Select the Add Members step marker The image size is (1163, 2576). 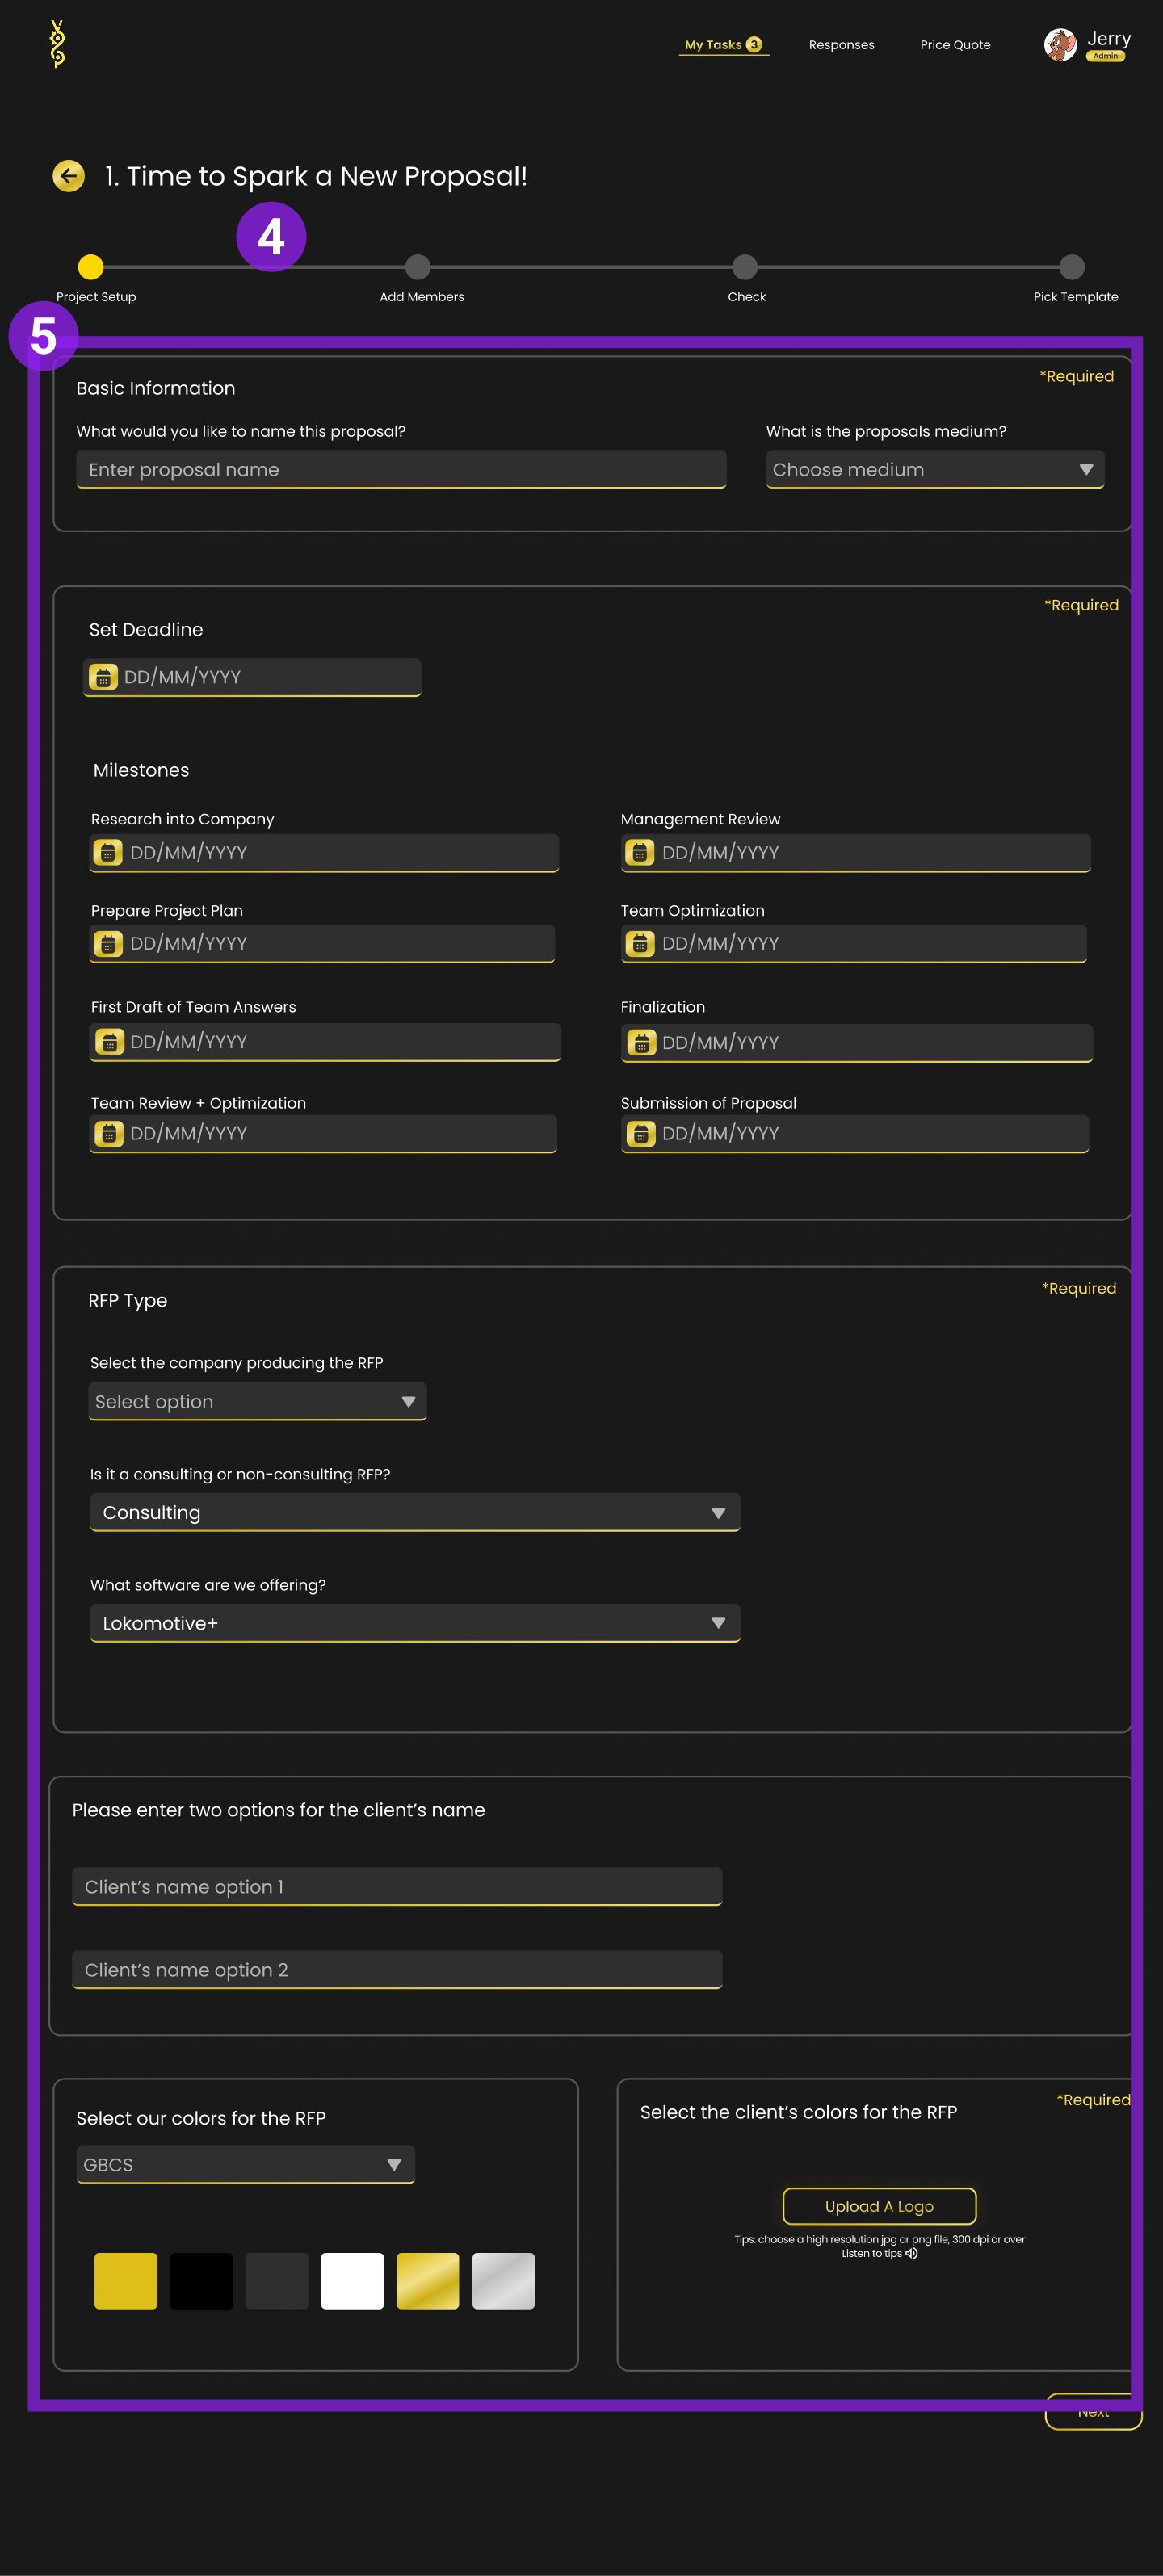pyautogui.click(x=418, y=267)
